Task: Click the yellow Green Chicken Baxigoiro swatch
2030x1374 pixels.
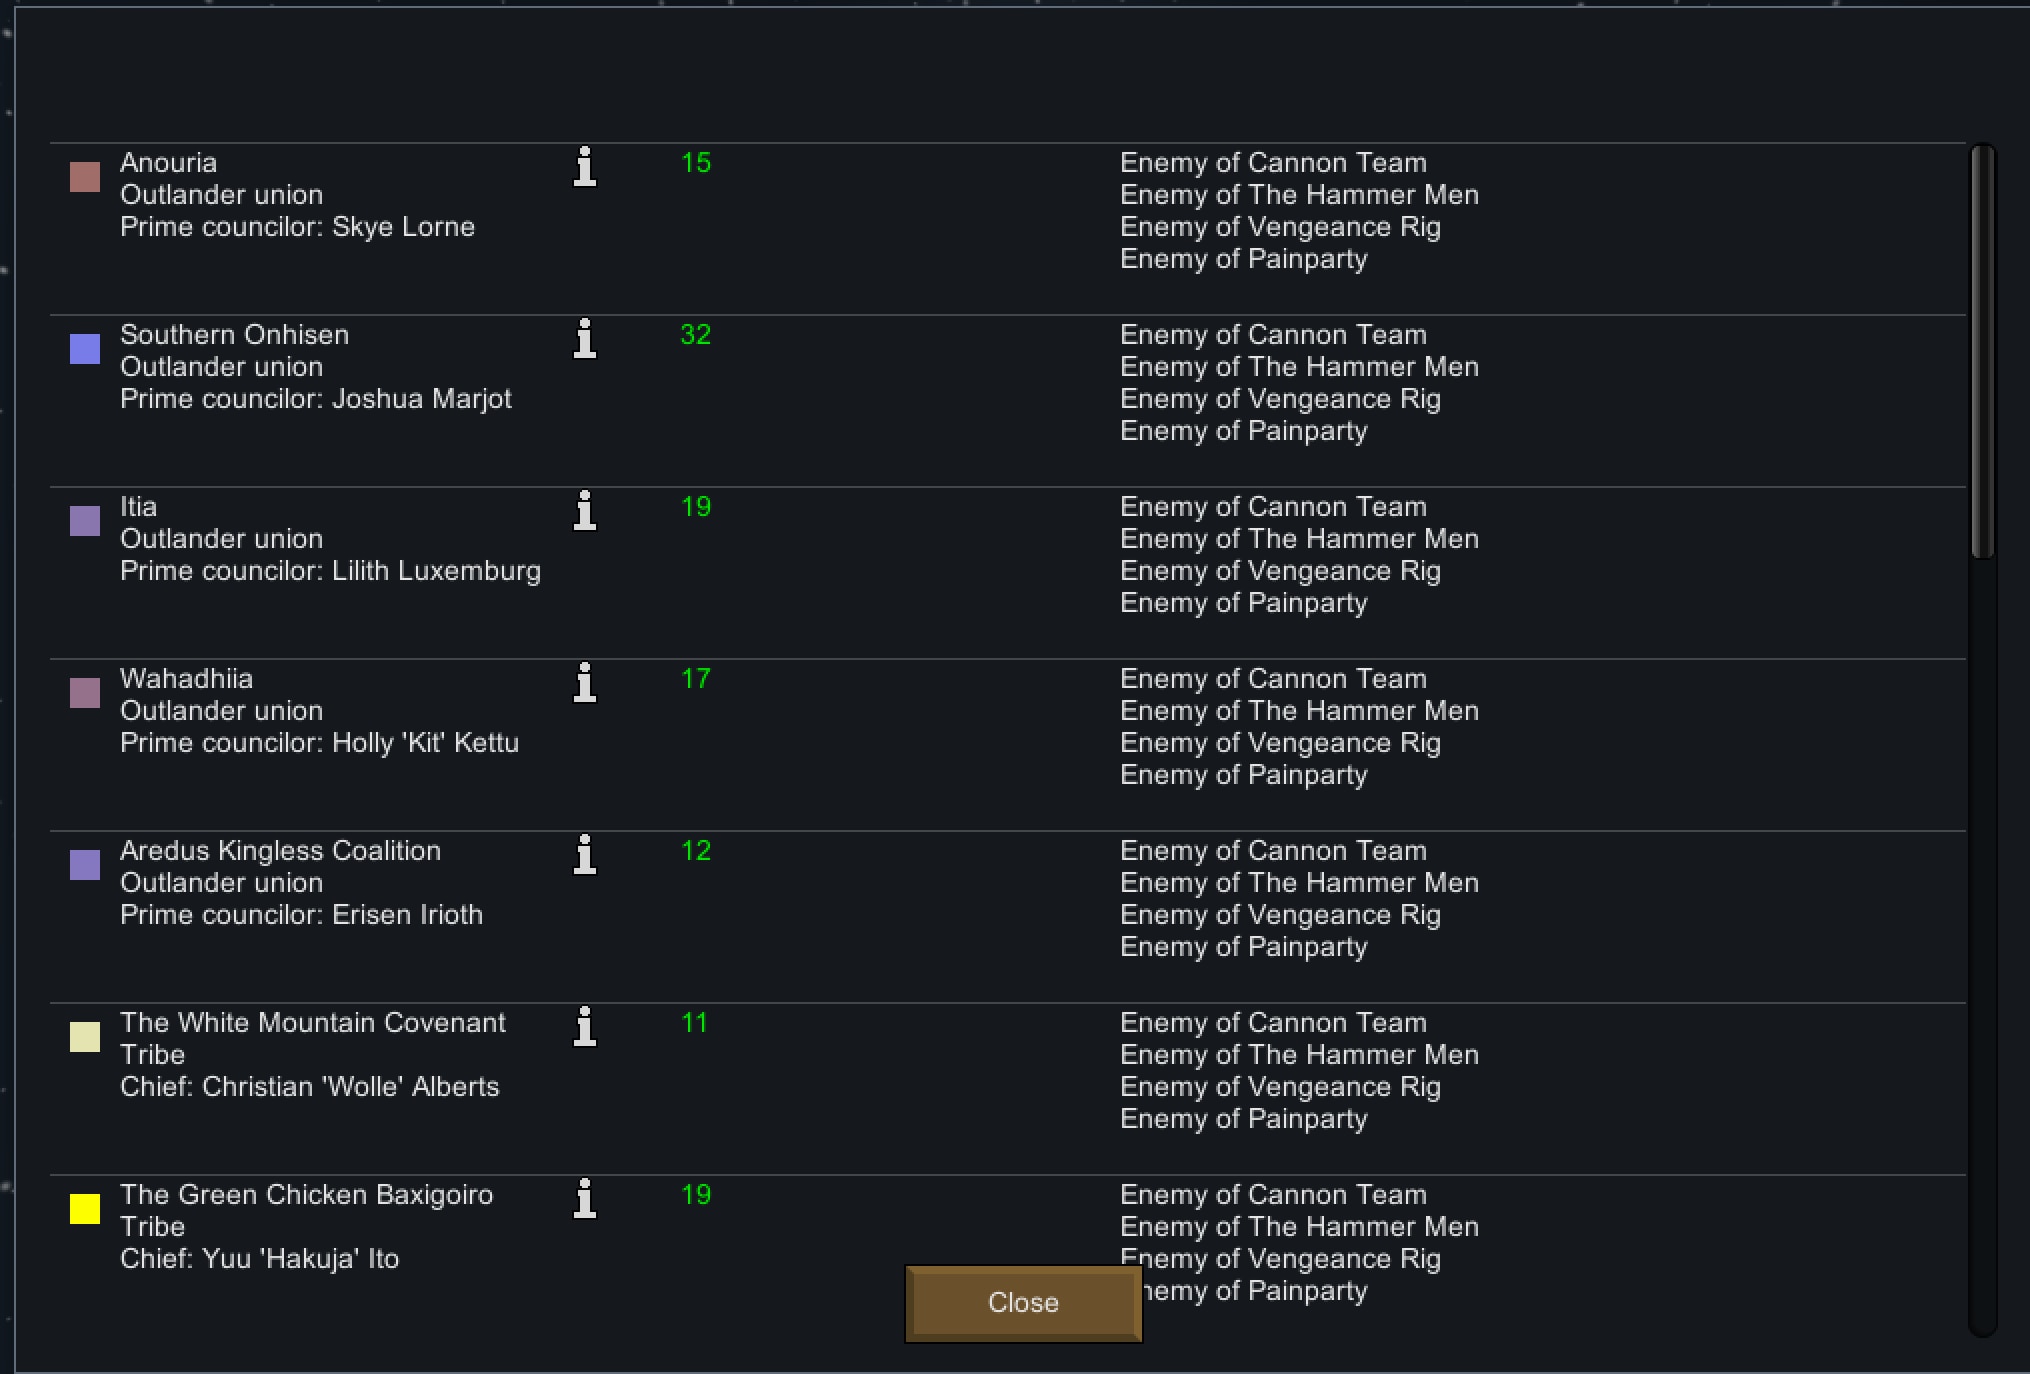Action: 85,1209
